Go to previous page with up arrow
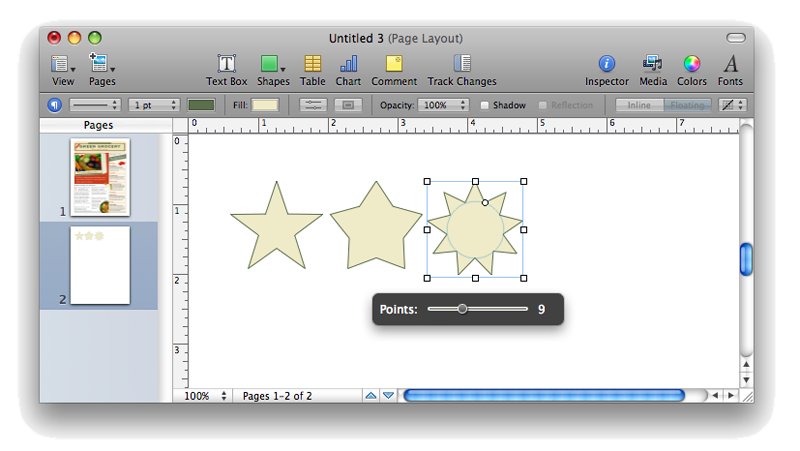The height and width of the screenshot is (451, 800). tap(371, 395)
